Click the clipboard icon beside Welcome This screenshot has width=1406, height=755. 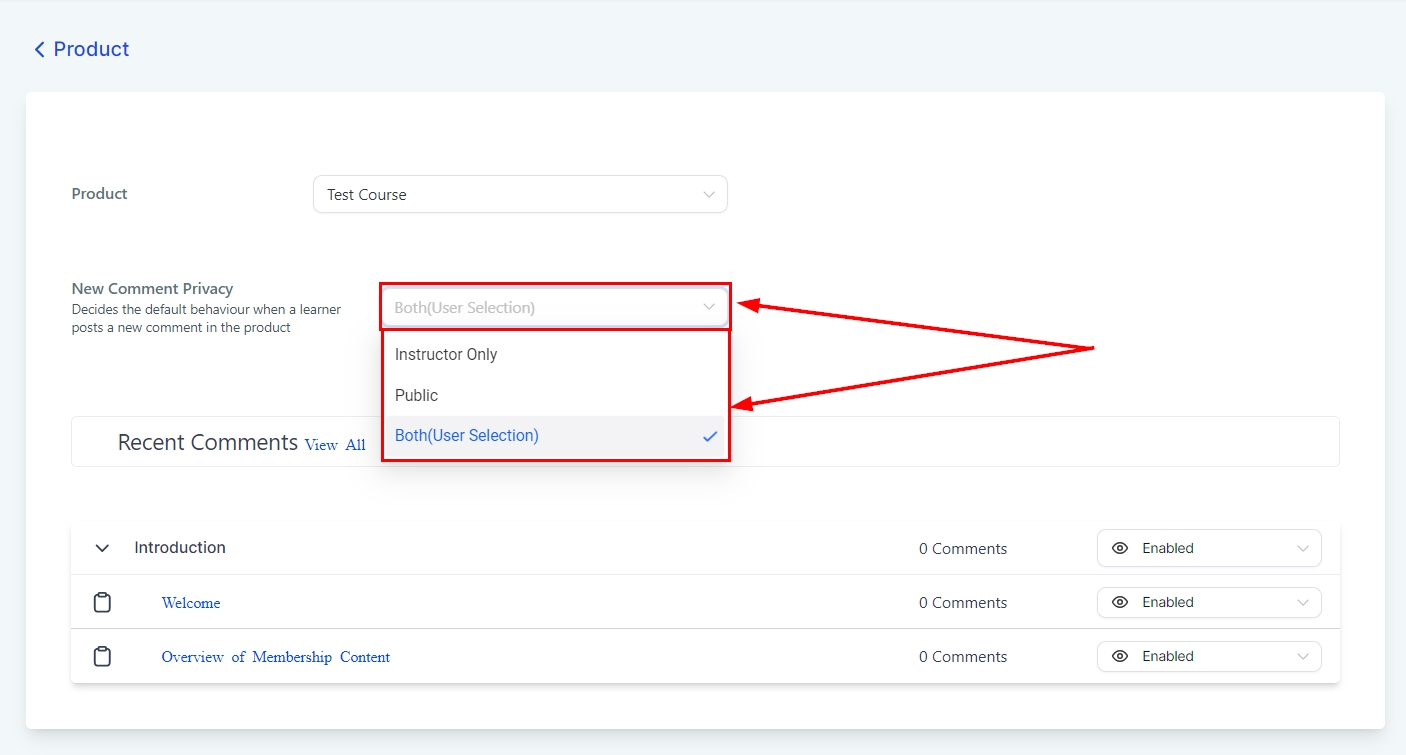[x=102, y=603]
